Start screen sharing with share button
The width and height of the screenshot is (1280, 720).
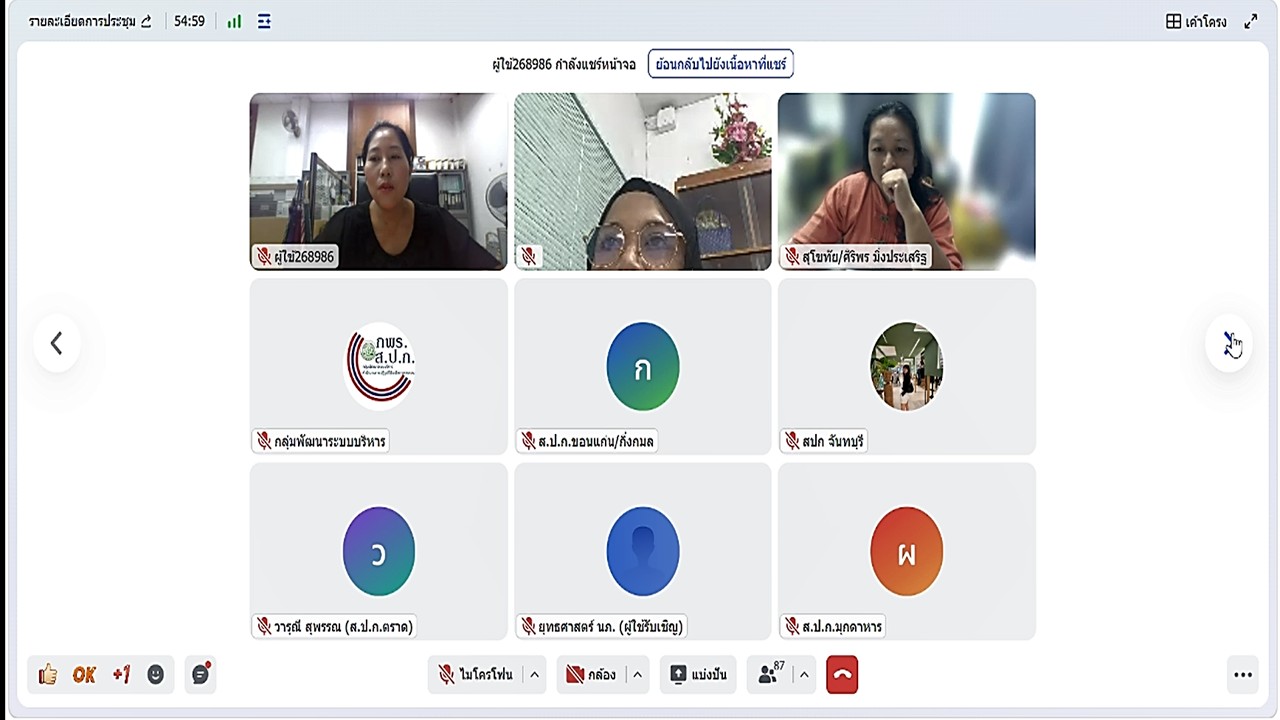pos(698,675)
